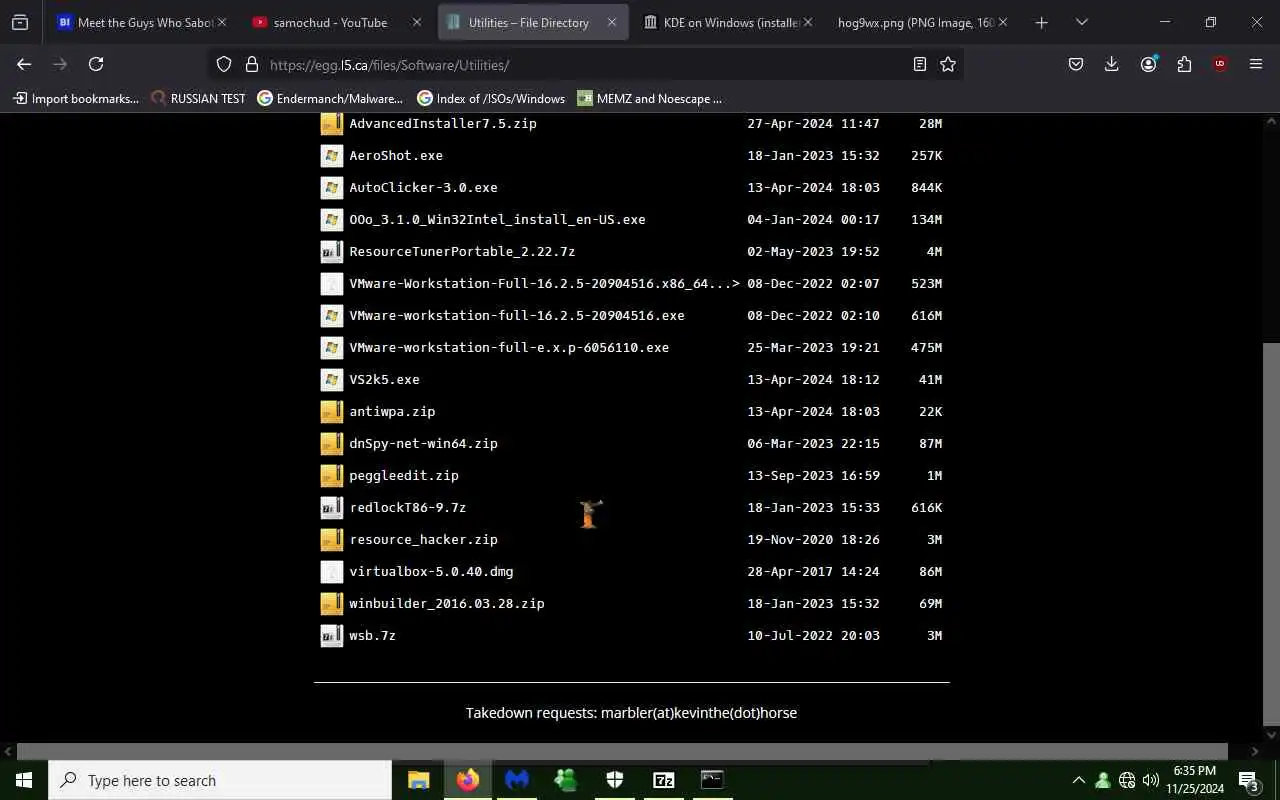Image resolution: width=1280 pixels, height=800 pixels.
Task: Open the Firefox account icon
Action: 1148,64
